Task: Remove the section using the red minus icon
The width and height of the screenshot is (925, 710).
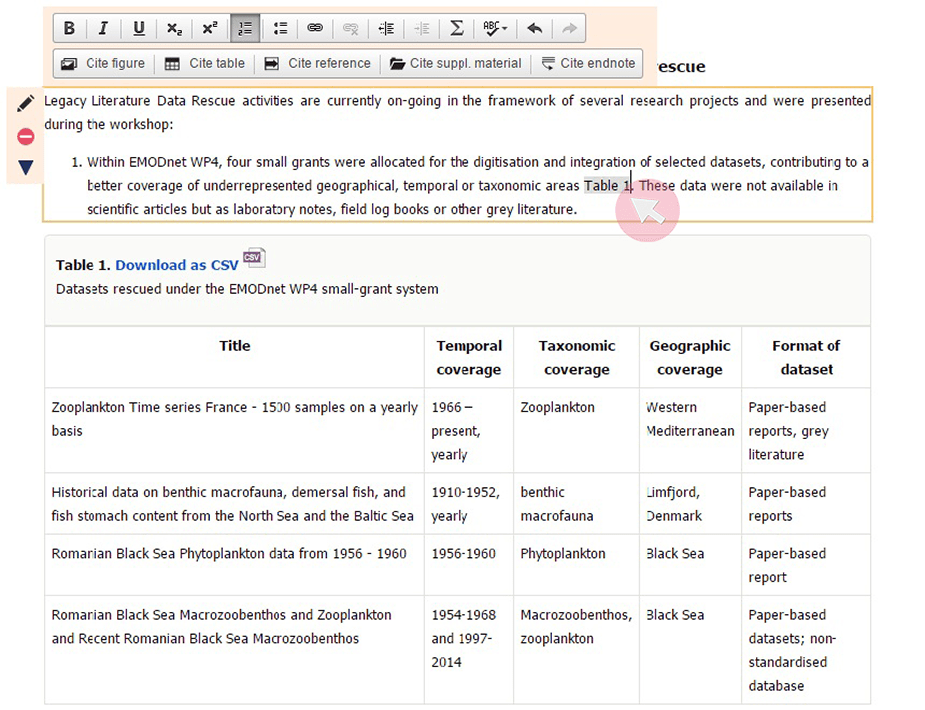Action: [25, 136]
